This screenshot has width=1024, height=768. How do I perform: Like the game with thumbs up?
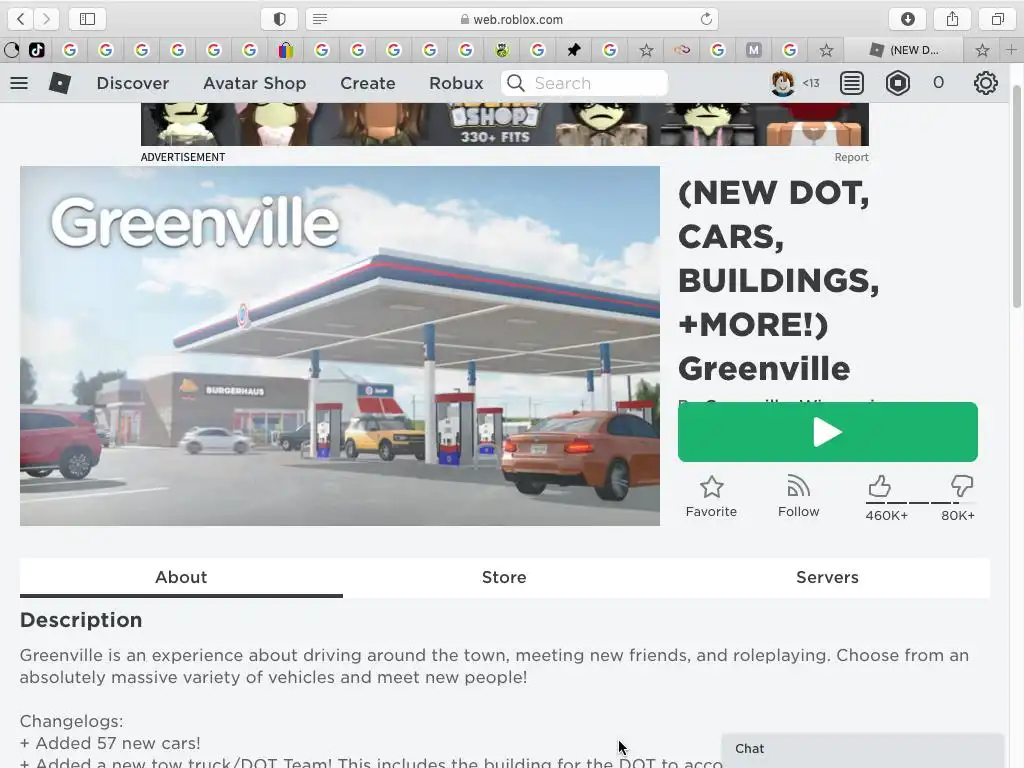[x=880, y=486]
